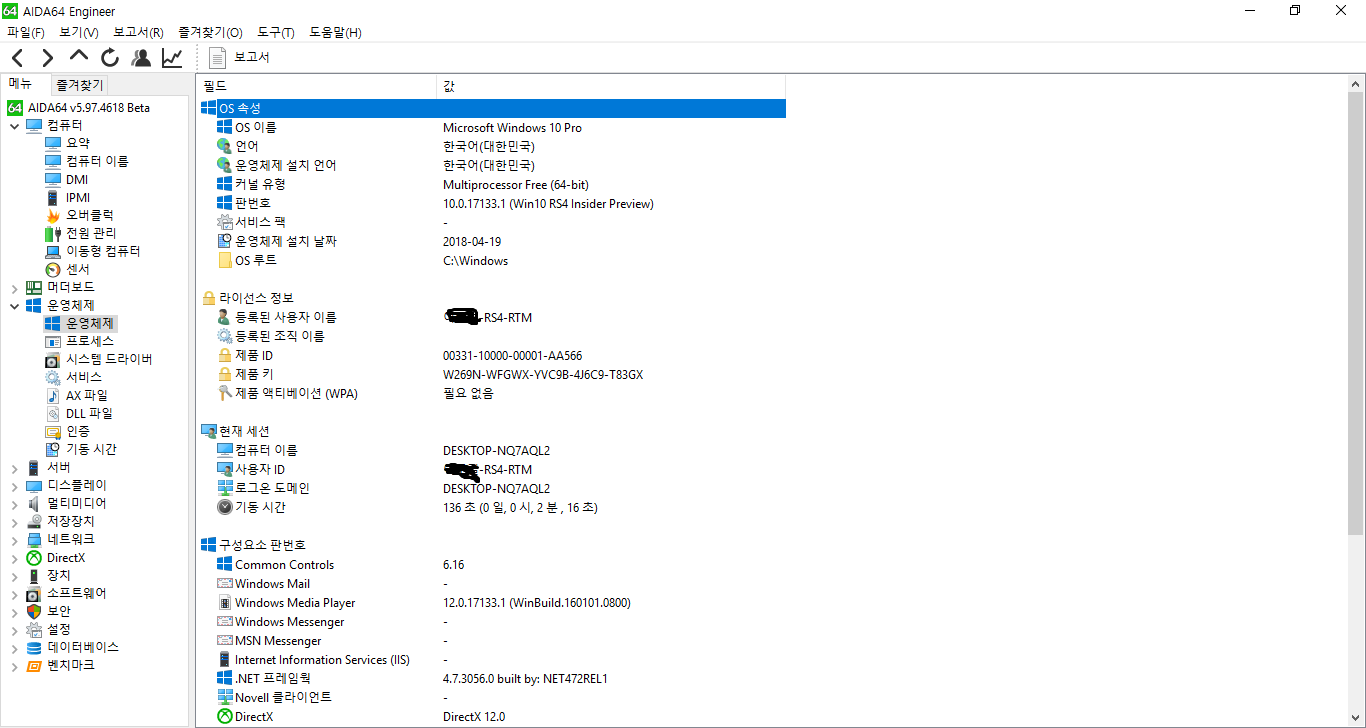Select the DMI item icon

coord(53,179)
